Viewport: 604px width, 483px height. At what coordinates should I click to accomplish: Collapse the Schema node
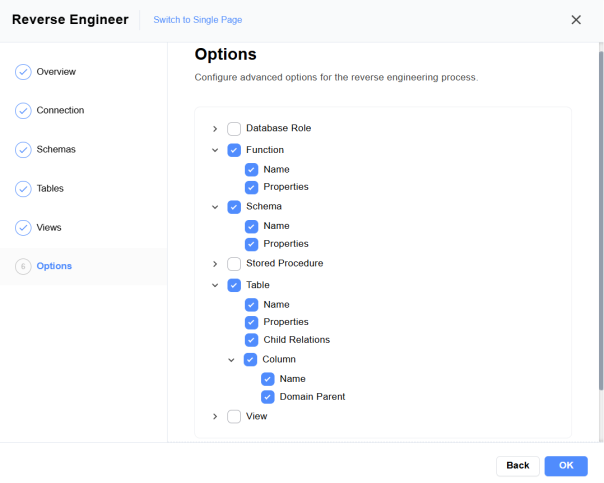click(215, 207)
